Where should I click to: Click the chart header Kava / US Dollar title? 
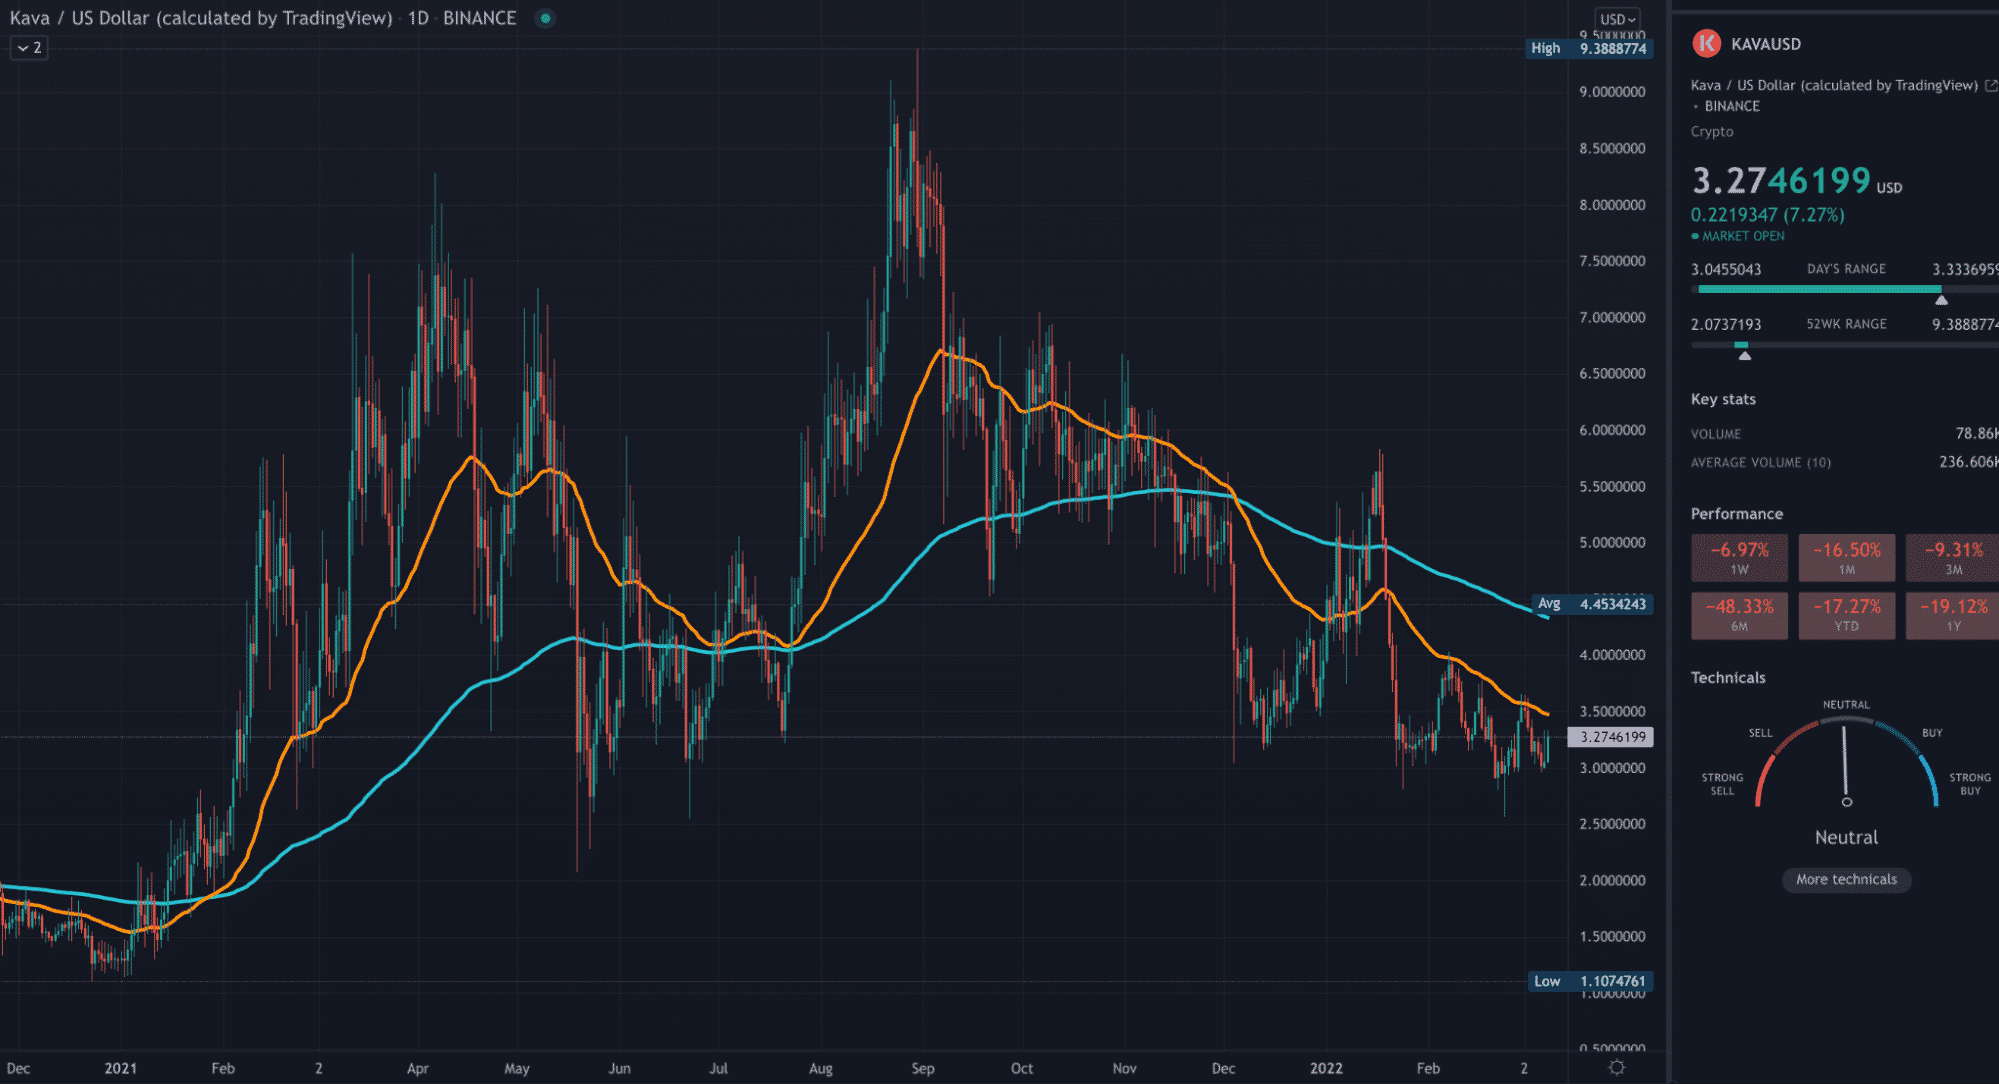point(201,18)
